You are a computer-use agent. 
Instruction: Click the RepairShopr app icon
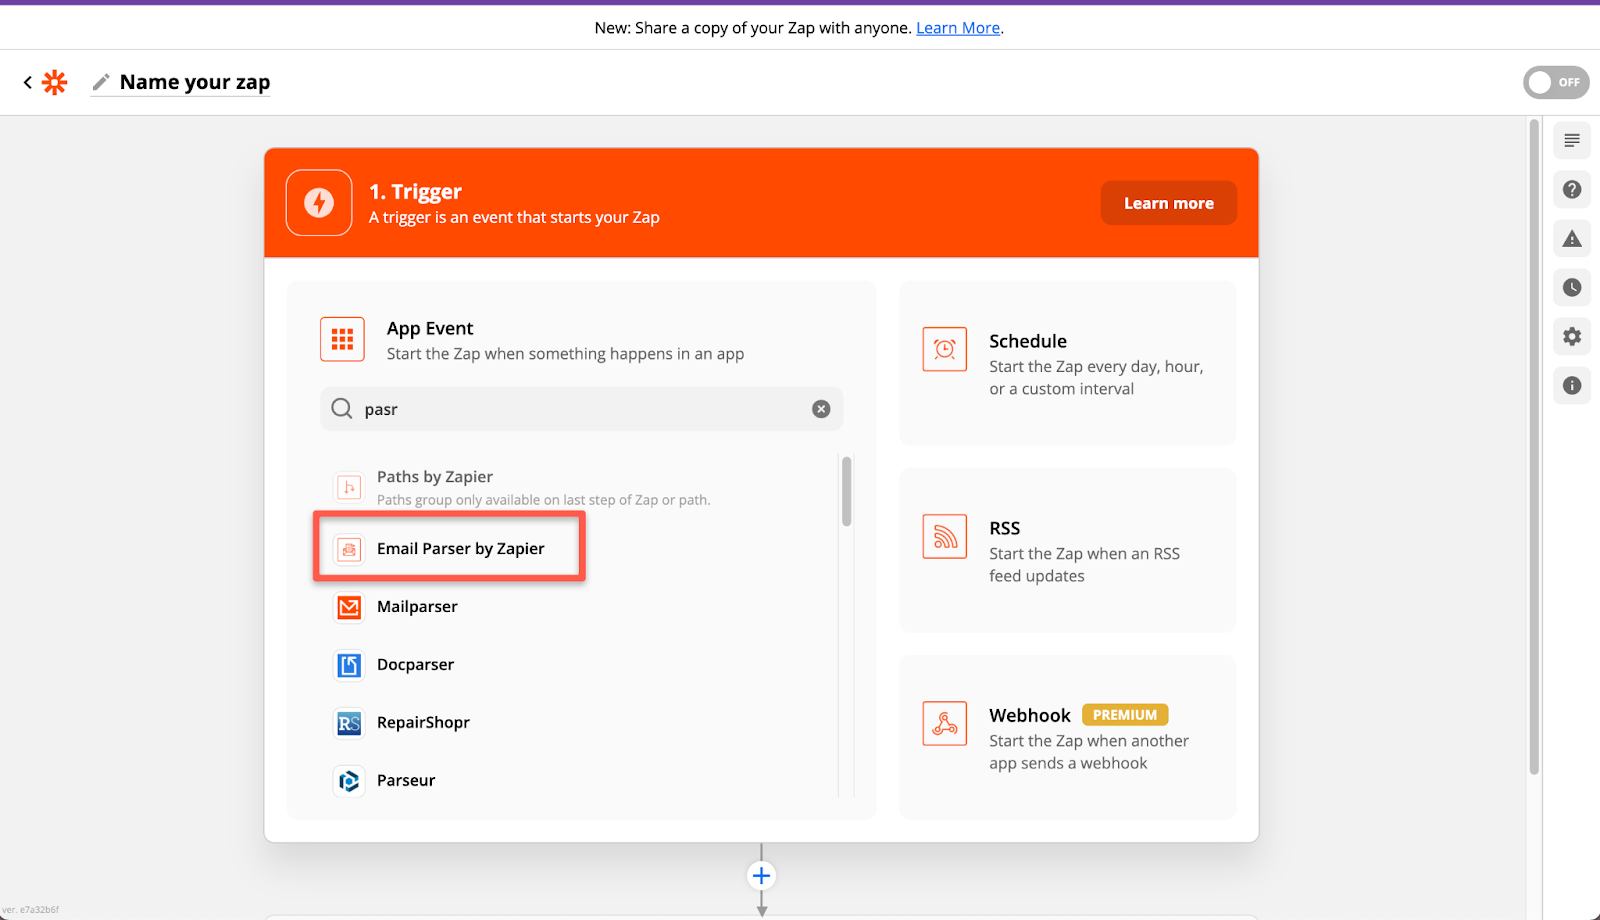click(x=349, y=723)
